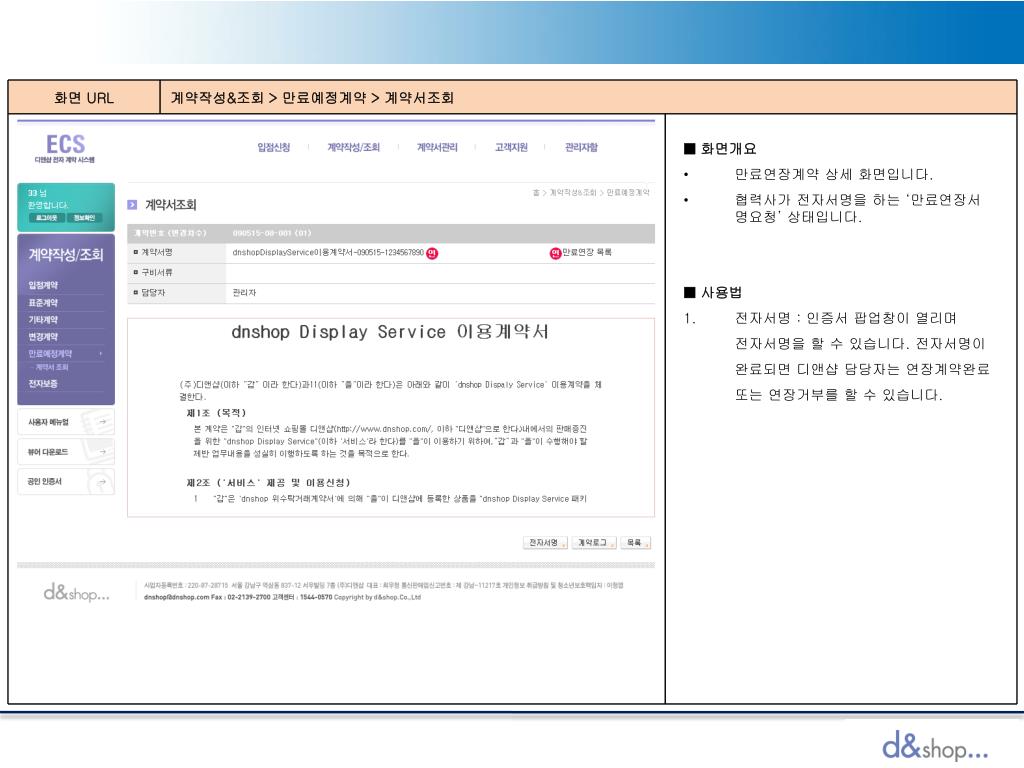
Task: Open the 사용자 메뉴얼 banner
Action: tap(66, 422)
